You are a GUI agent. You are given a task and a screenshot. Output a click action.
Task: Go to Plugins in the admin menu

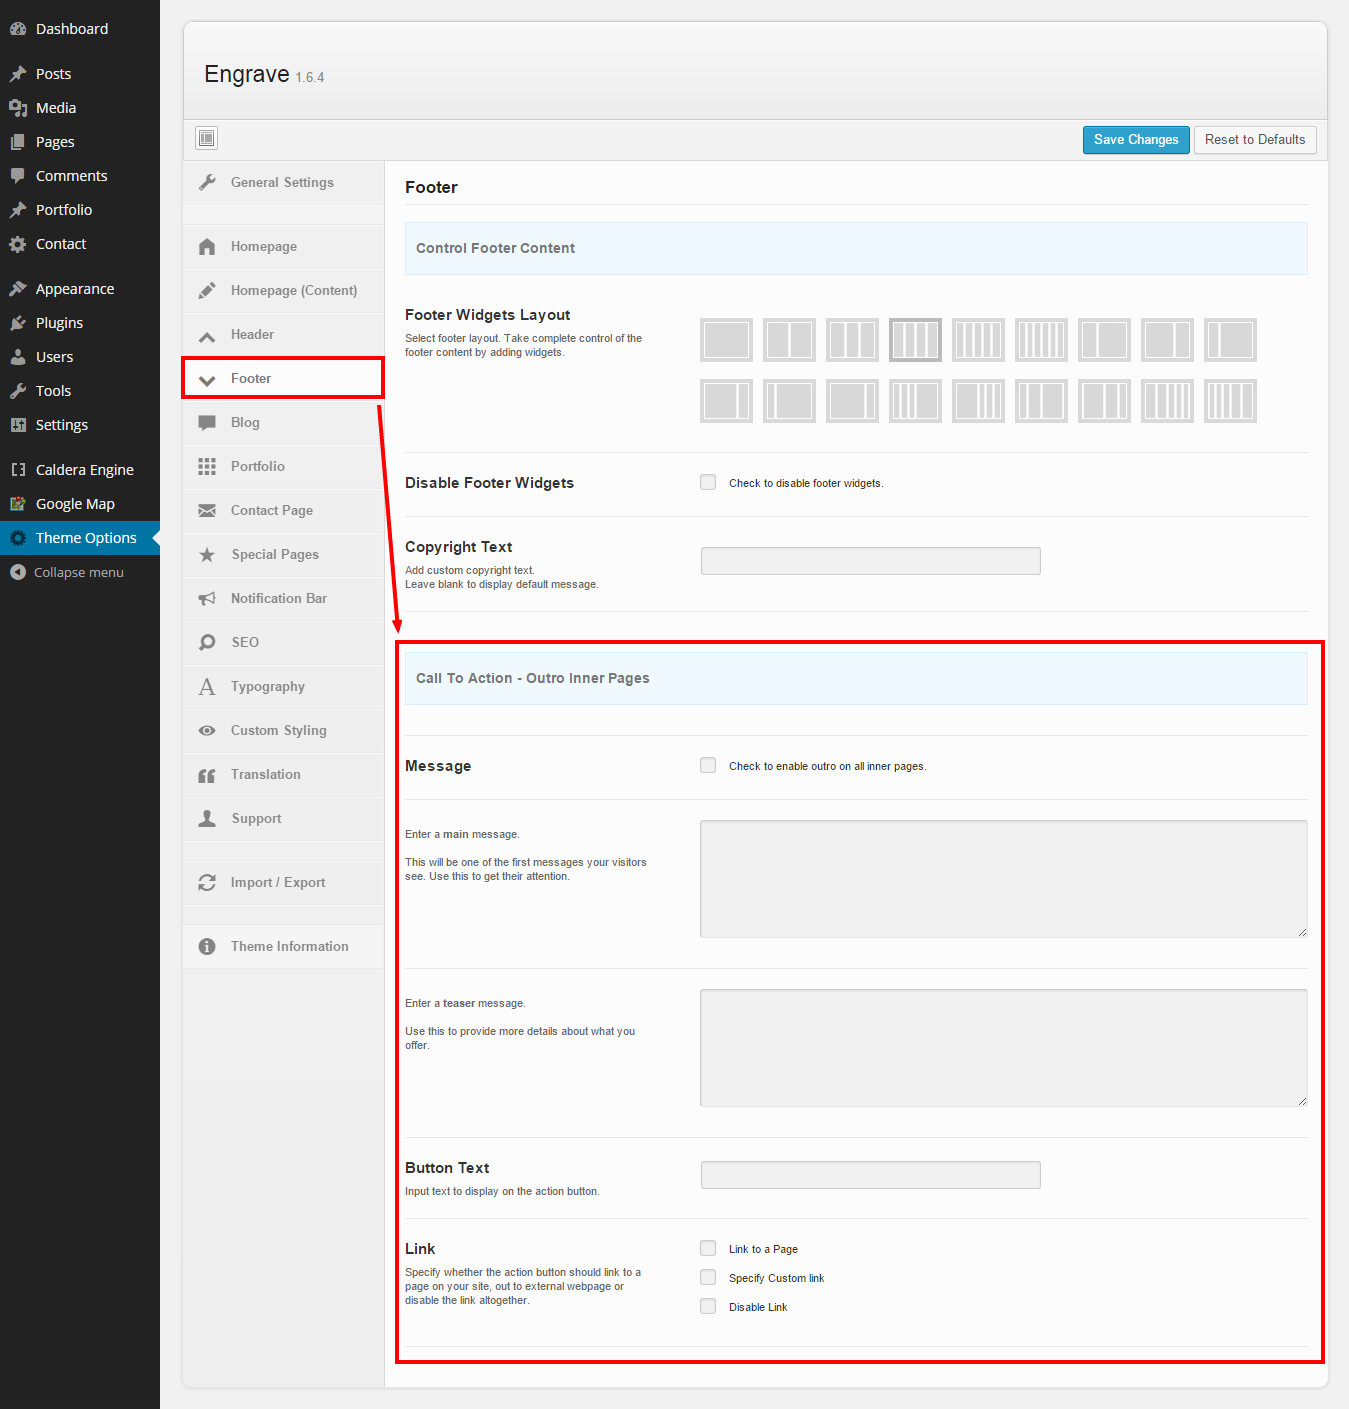59,323
